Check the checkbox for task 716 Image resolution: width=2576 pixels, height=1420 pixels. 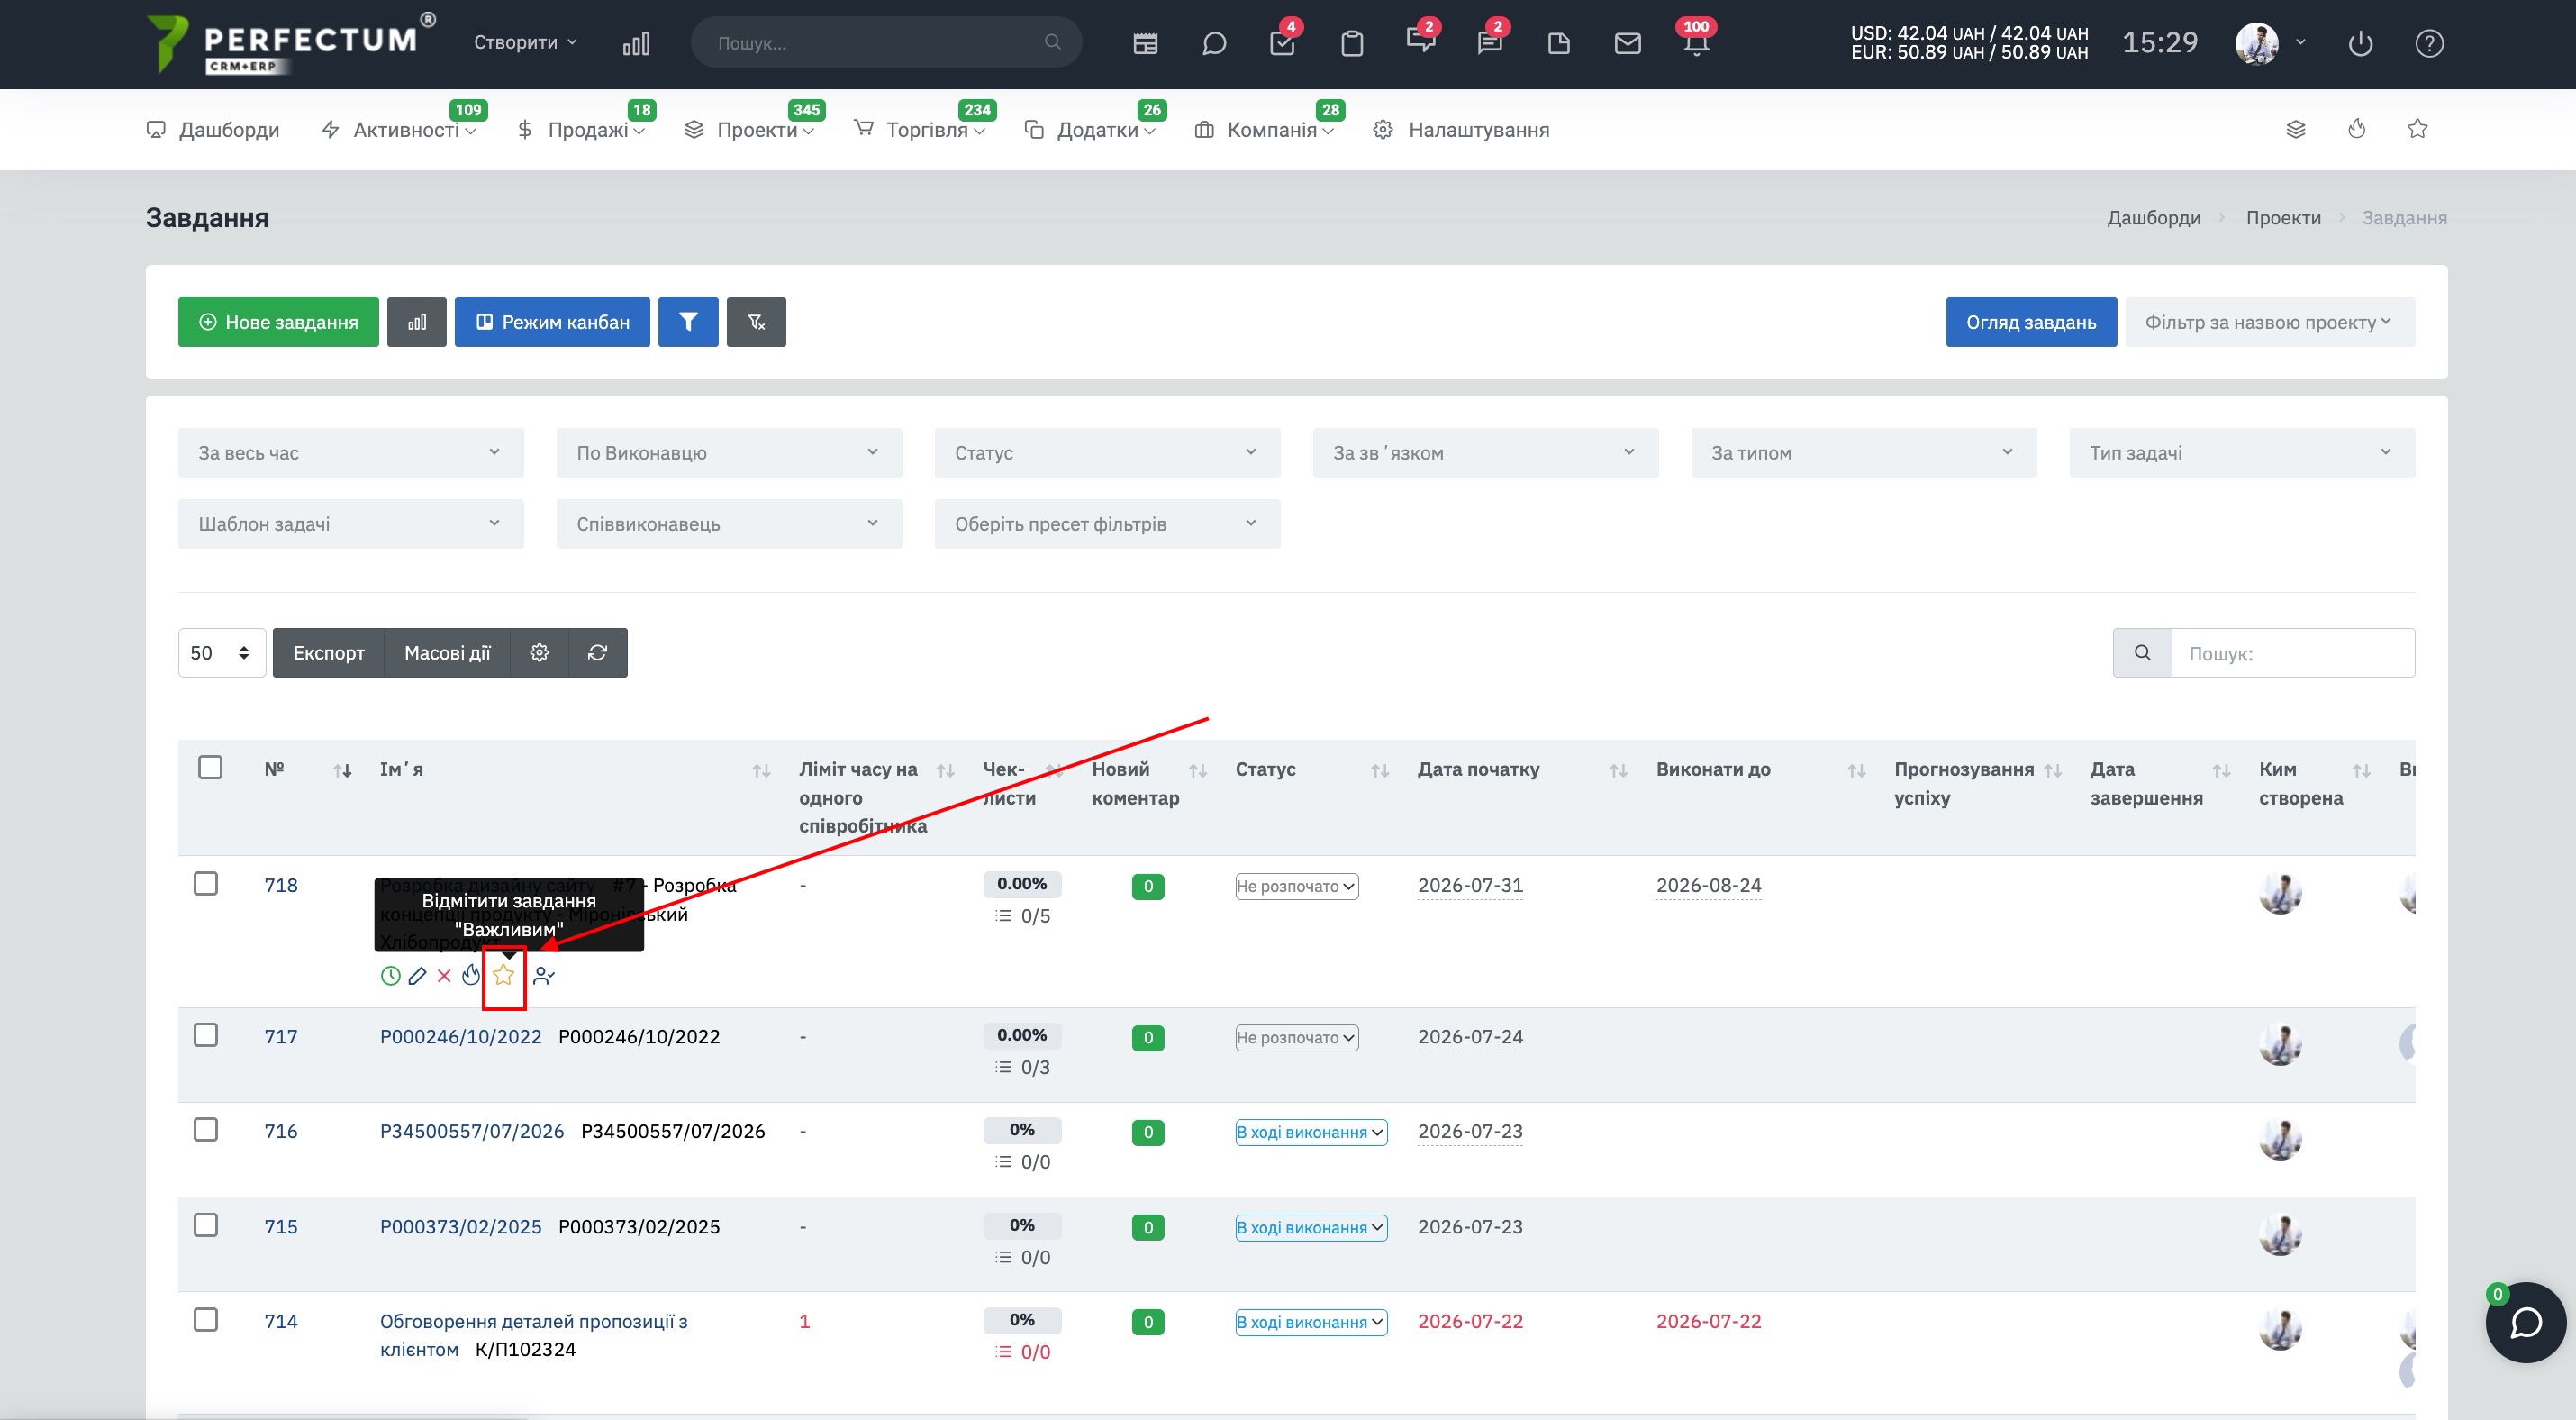click(x=206, y=1130)
